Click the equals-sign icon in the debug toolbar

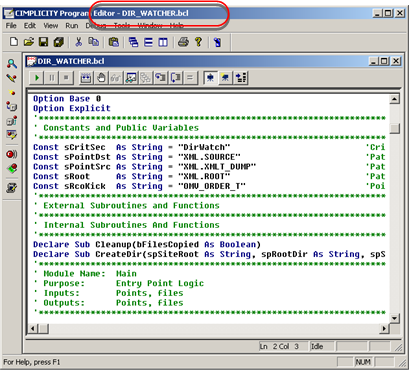tap(190, 78)
